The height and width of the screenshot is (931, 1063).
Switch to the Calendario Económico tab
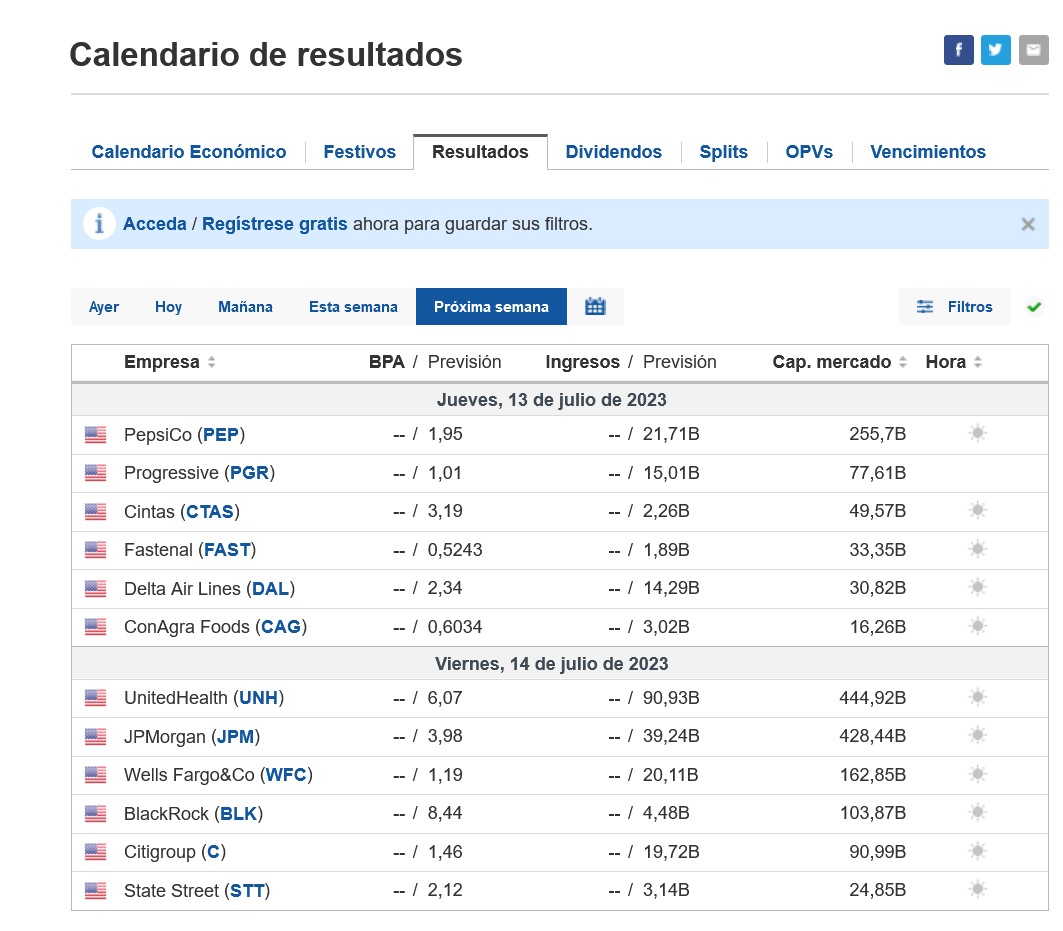pyautogui.click(x=188, y=152)
